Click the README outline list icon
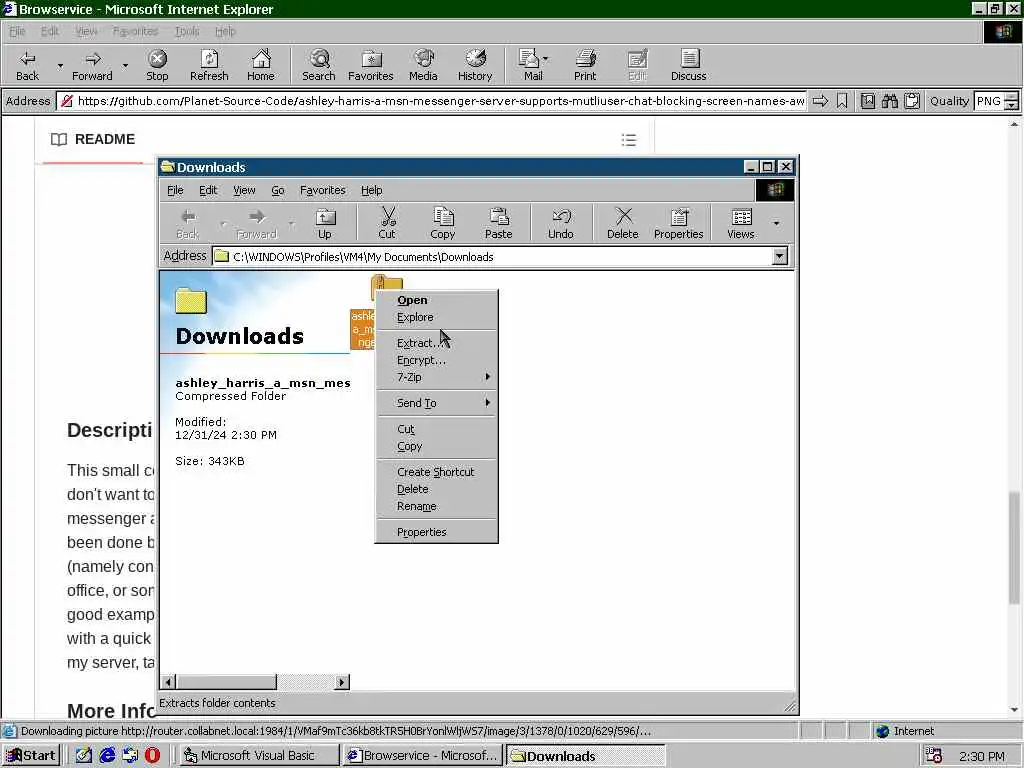The image size is (1024, 768). click(x=629, y=140)
